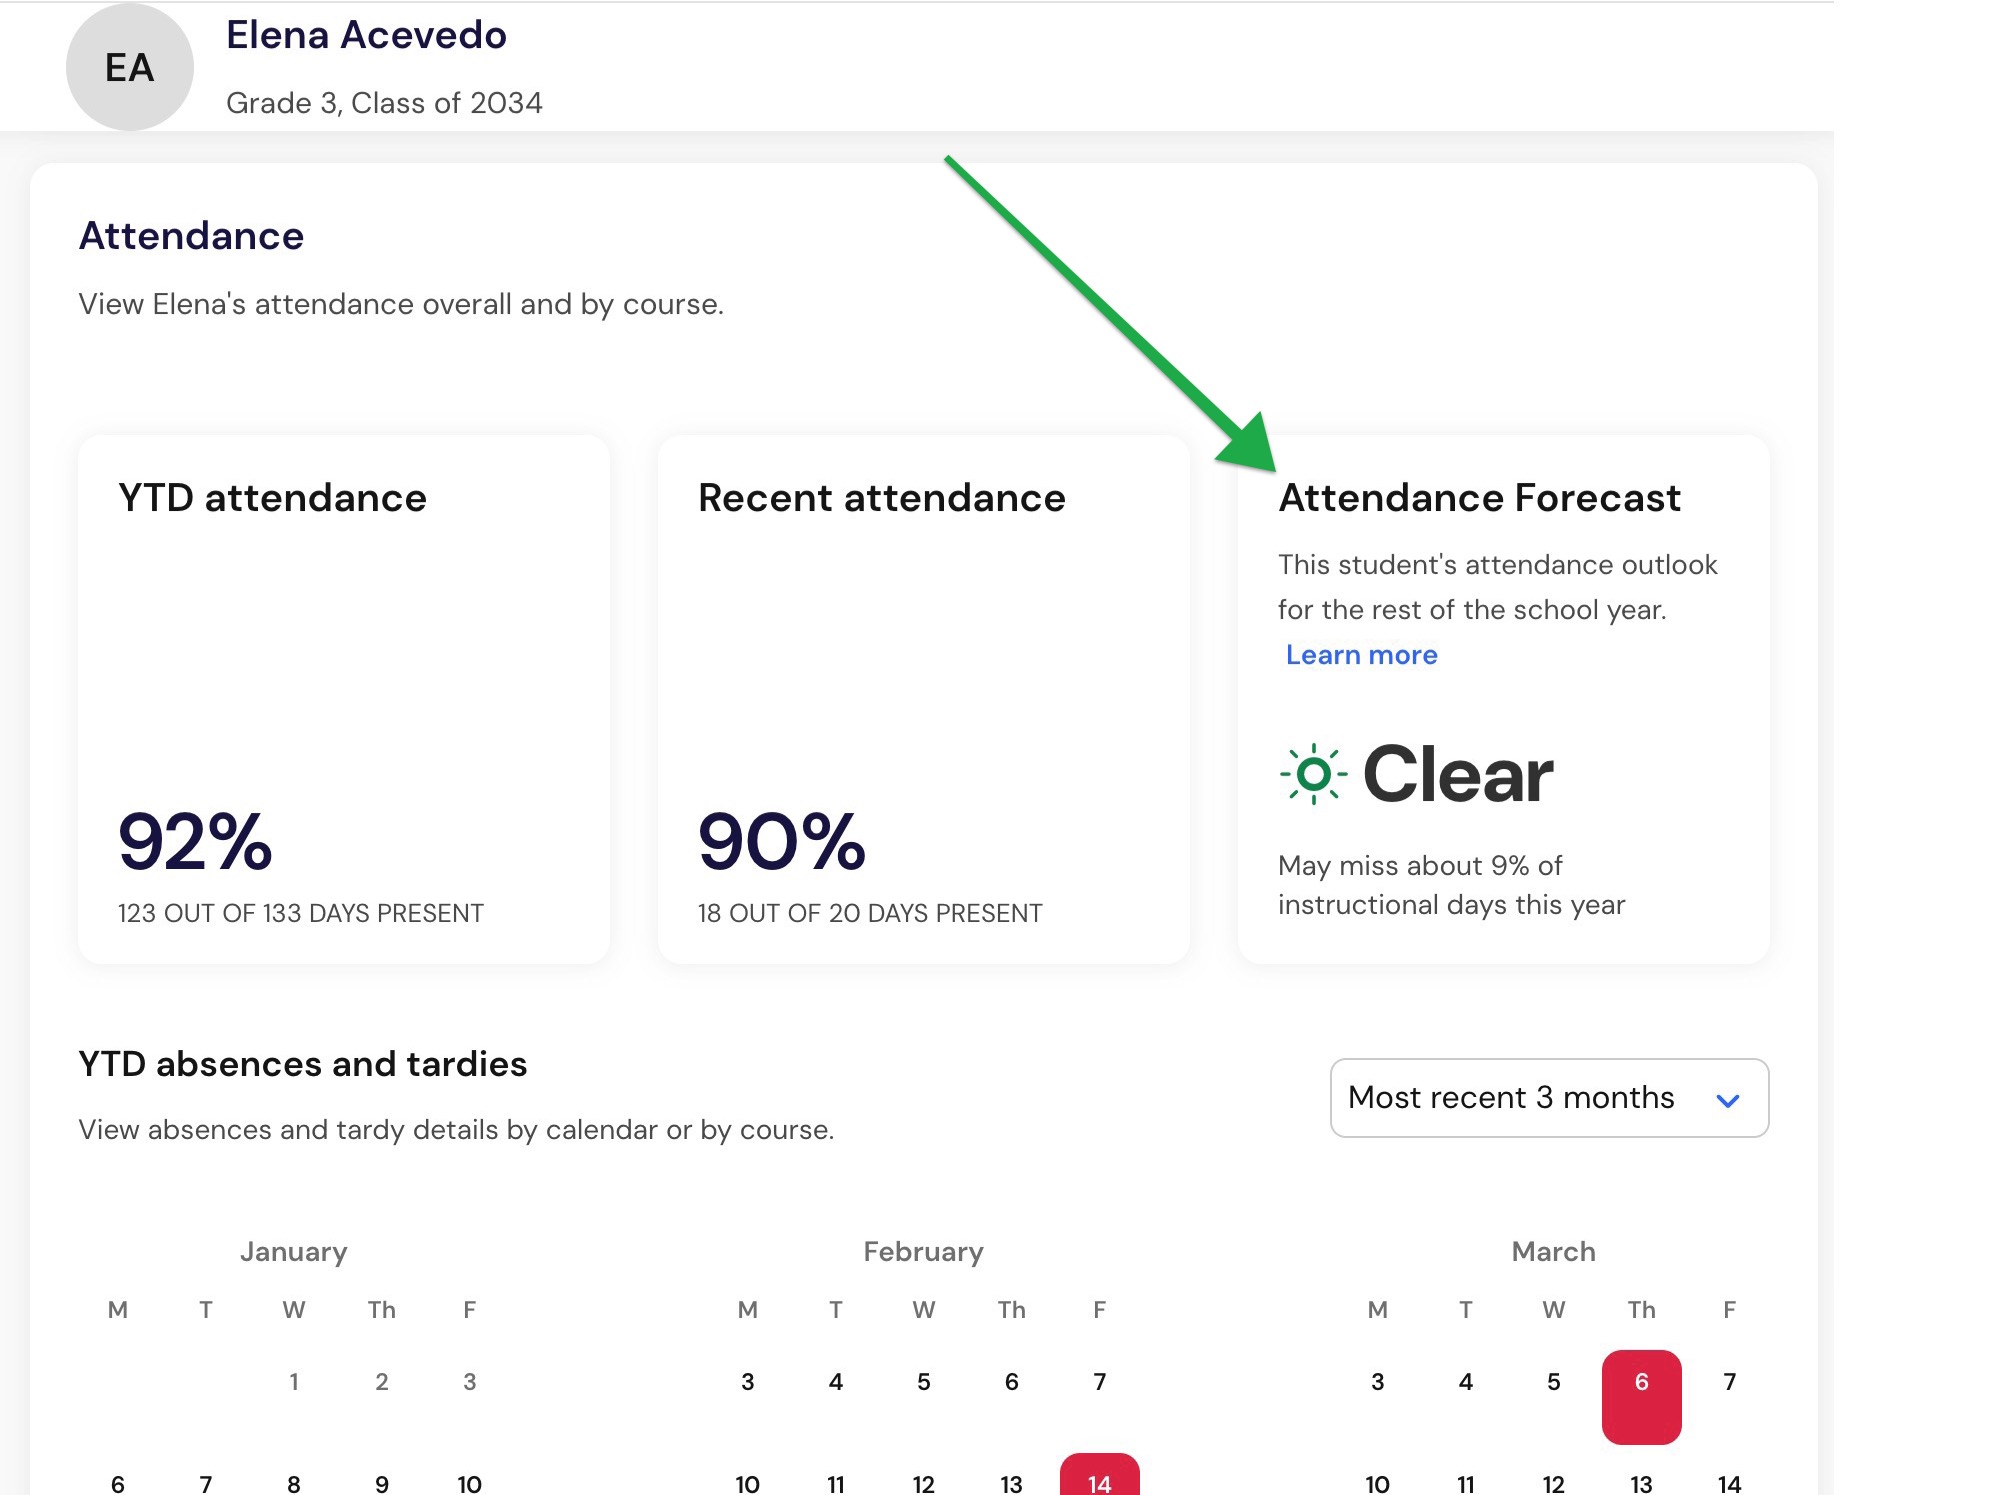Select the red March 6 absence day
Screen dimensions: 2004x1495
tap(1641, 1396)
